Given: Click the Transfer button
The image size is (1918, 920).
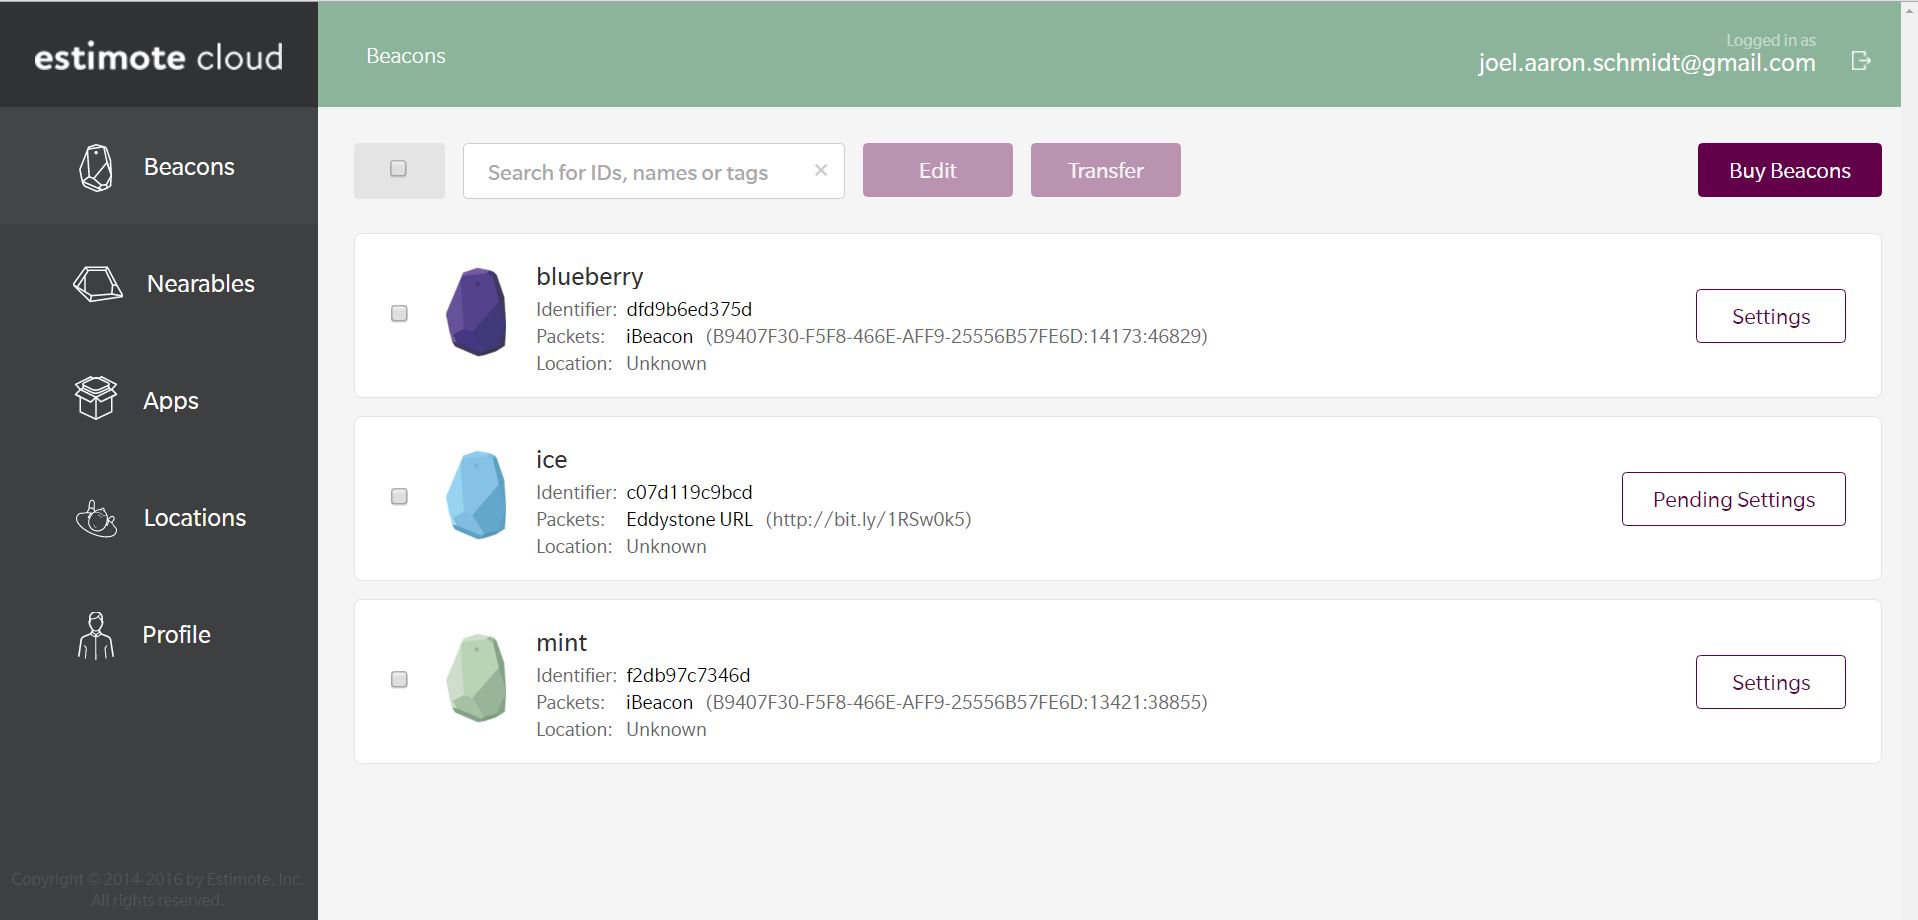Looking at the screenshot, I should point(1106,170).
